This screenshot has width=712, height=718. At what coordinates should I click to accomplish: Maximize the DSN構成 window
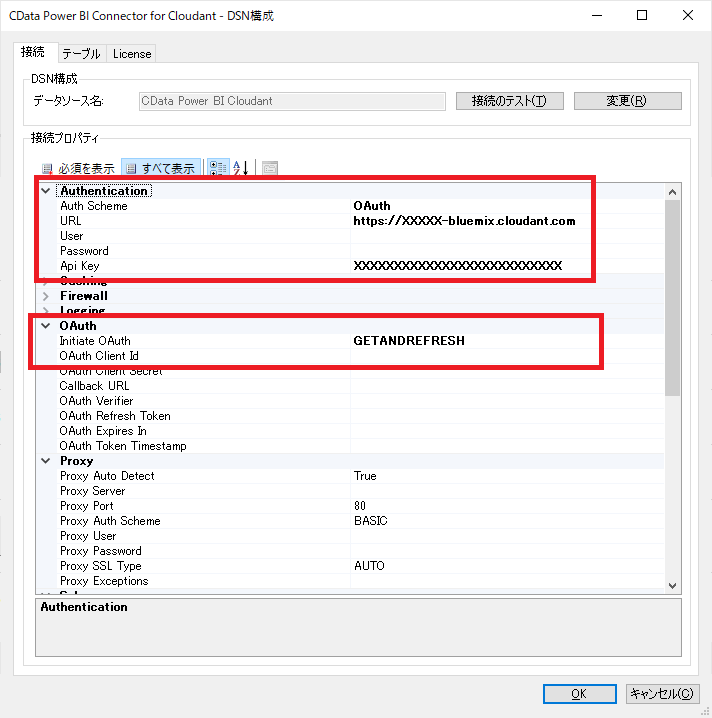[x=642, y=15]
